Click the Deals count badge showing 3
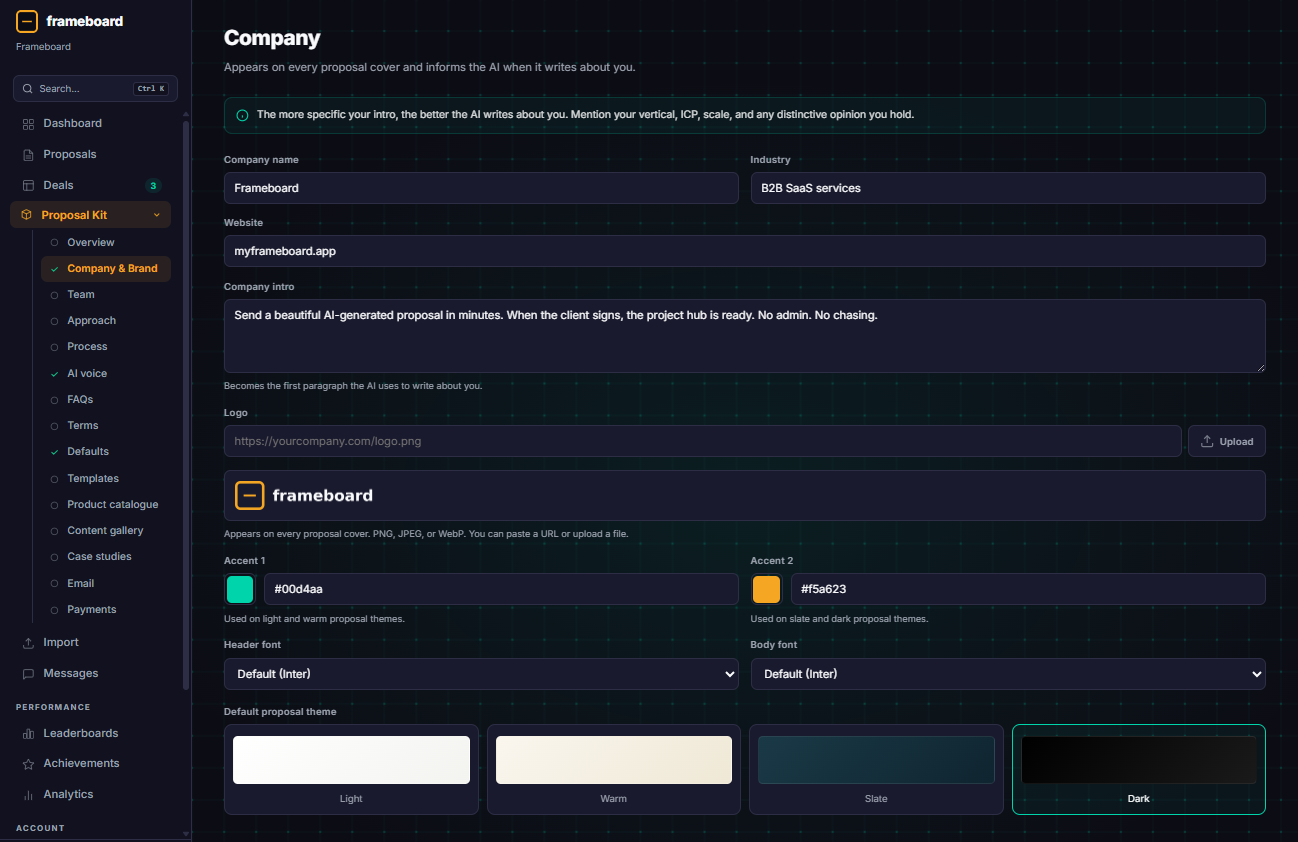Screen dimensions: 1298x842 pyautogui.click(x=153, y=185)
